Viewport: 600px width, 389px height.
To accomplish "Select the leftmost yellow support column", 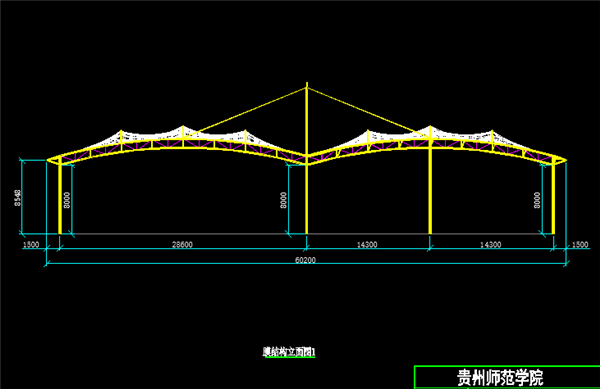I will click(x=60, y=198).
